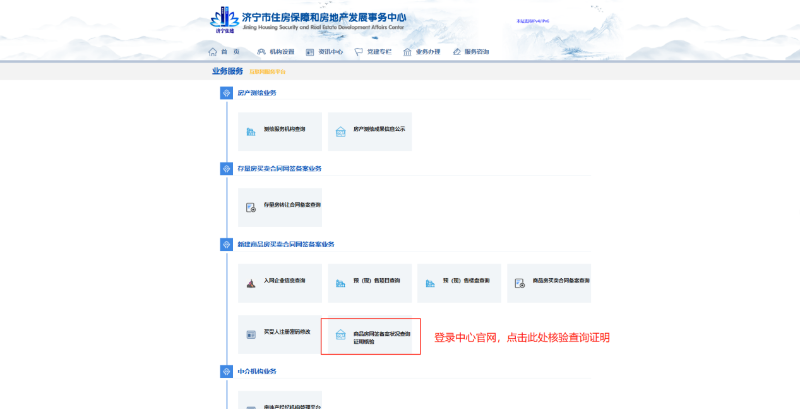The image size is (800, 409).
Task: Select 业务办理 in the navigation bar
Action: (x=422, y=51)
